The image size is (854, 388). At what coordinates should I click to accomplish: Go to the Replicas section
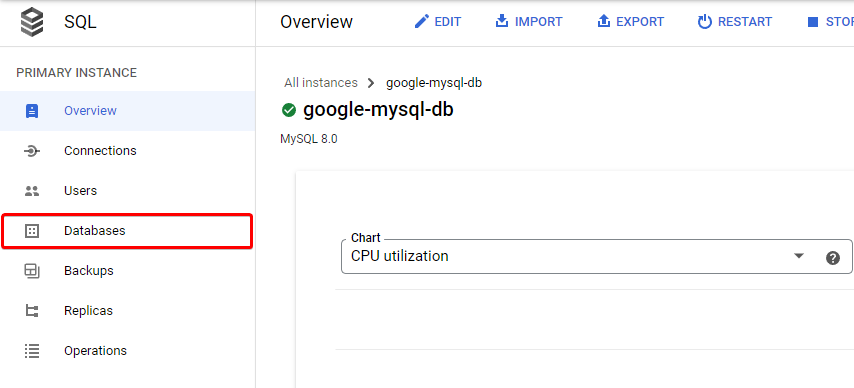(127, 311)
